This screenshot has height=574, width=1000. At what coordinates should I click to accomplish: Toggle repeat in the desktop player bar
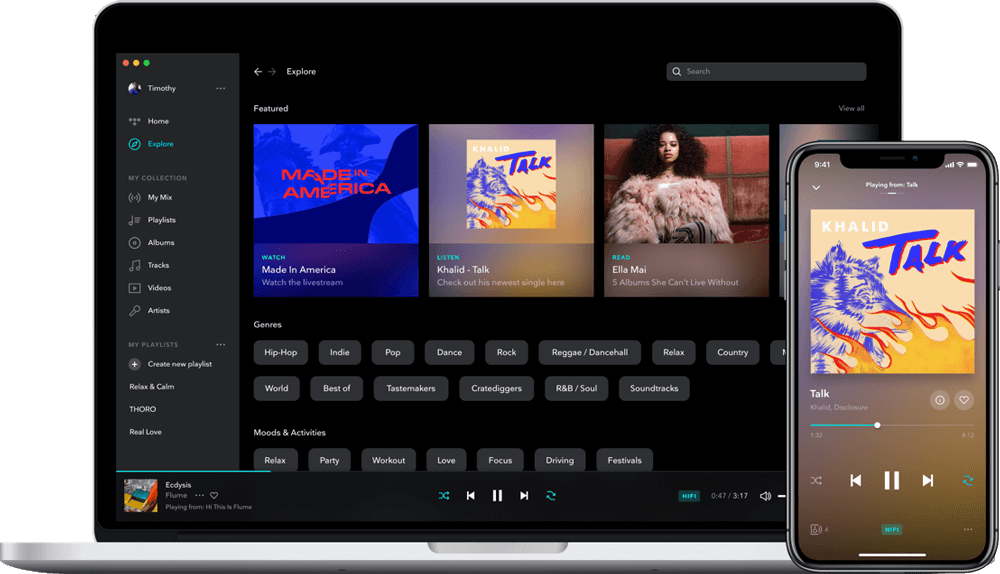coord(551,496)
